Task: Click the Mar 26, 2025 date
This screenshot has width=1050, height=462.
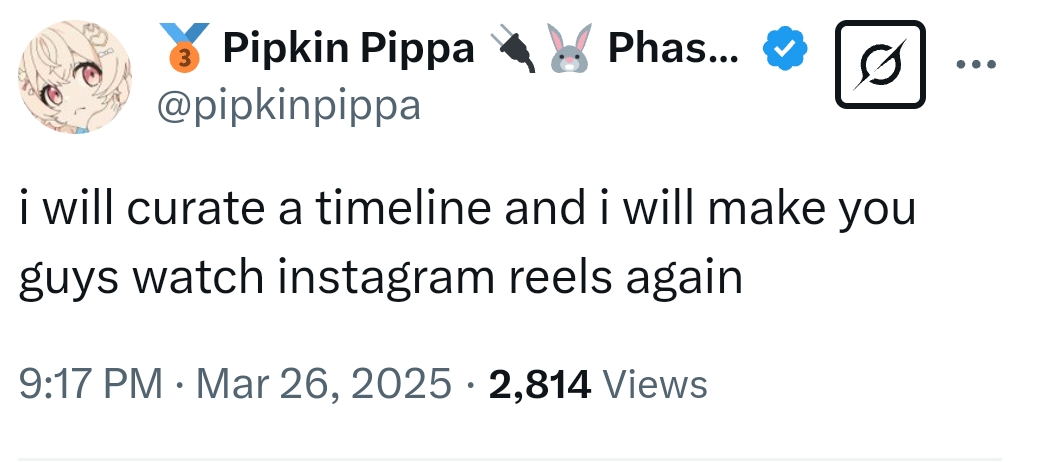Action: (325, 384)
